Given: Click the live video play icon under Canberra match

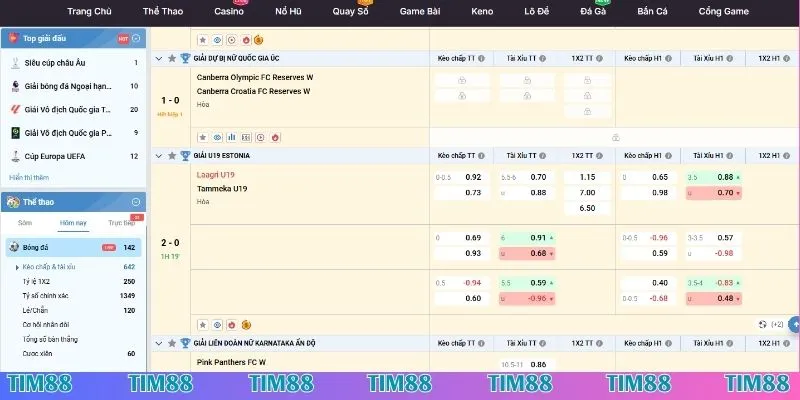Looking at the screenshot, I should coord(260,137).
